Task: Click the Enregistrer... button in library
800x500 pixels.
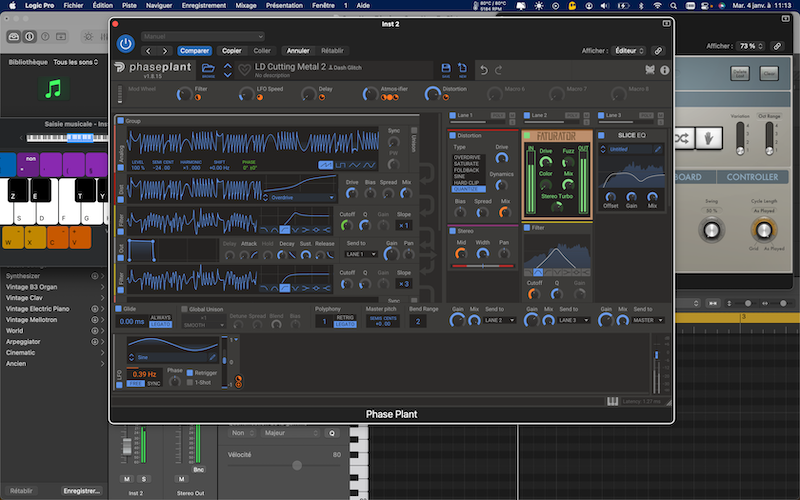Action: tap(82, 491)
